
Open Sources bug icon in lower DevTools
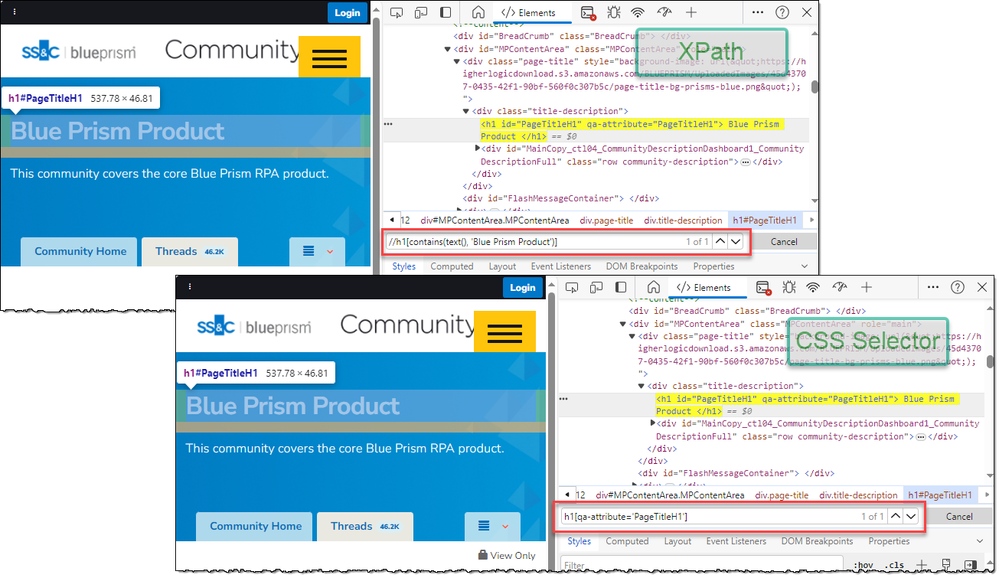tap(789, 287)
